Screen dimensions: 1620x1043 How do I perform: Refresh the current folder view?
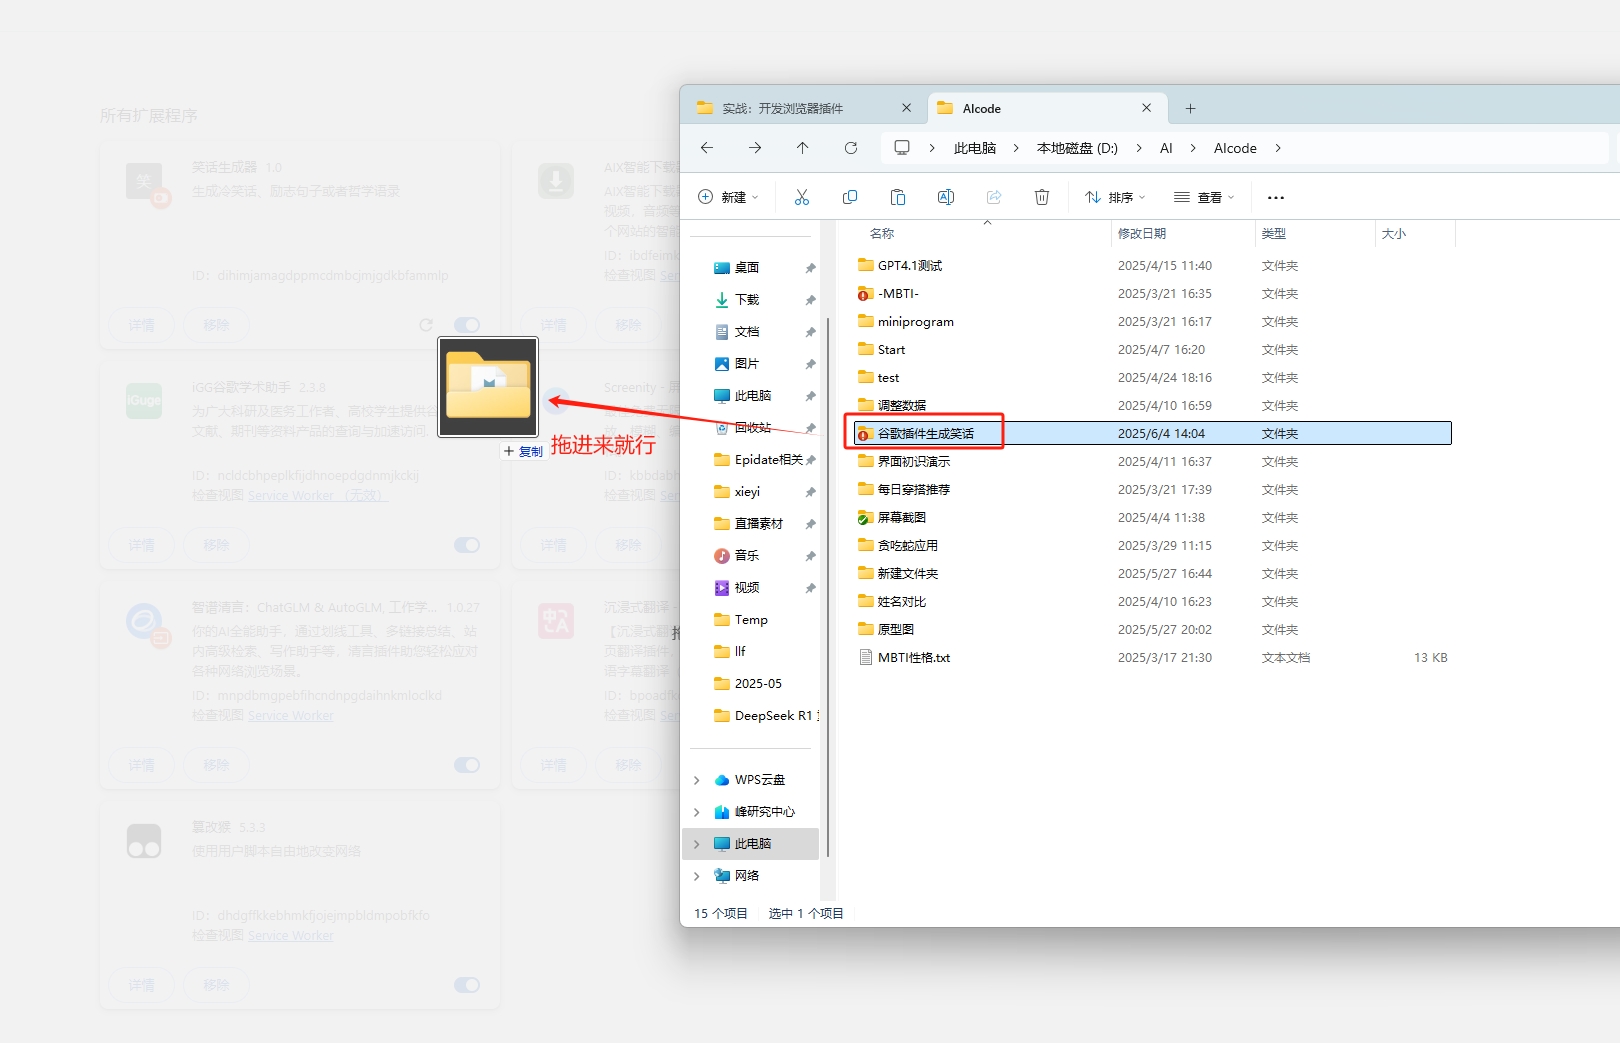click(x=850, y=148)
